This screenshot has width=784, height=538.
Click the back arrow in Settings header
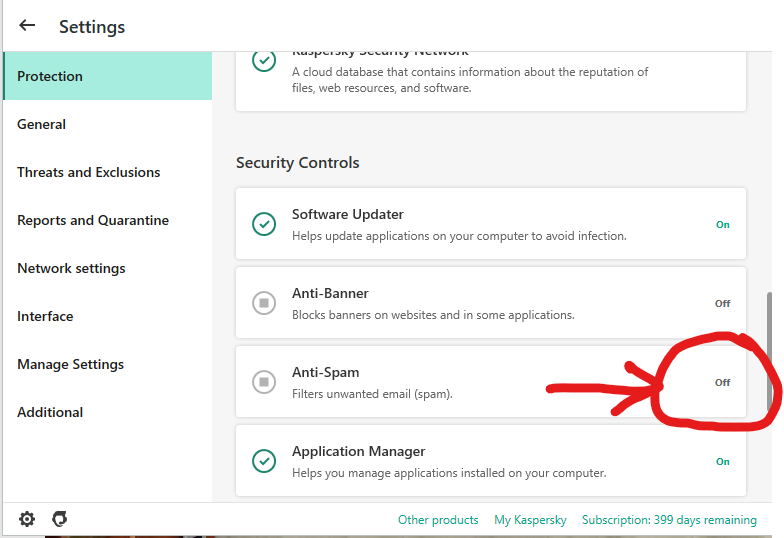[27, 26]
